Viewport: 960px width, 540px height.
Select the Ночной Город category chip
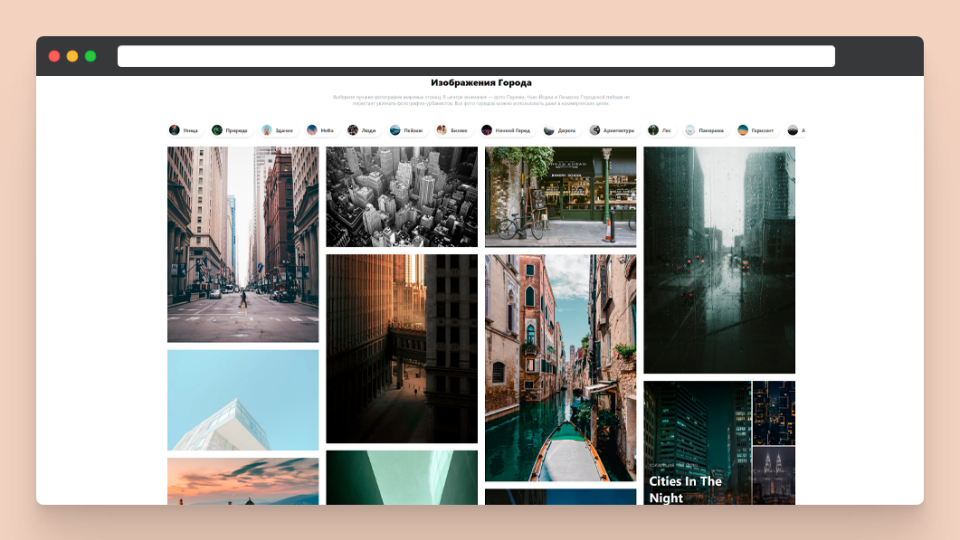506,130
